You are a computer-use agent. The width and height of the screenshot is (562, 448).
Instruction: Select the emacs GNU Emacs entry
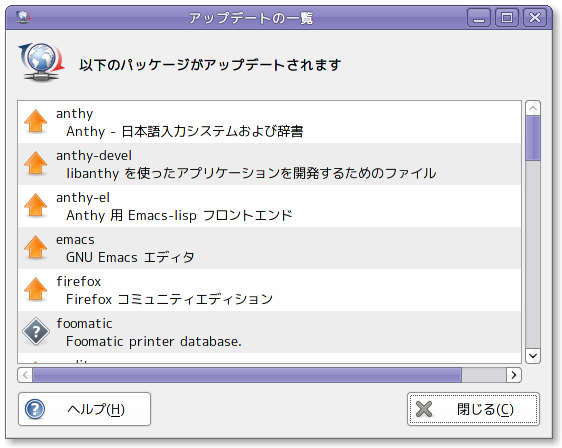tap(270, 248)
